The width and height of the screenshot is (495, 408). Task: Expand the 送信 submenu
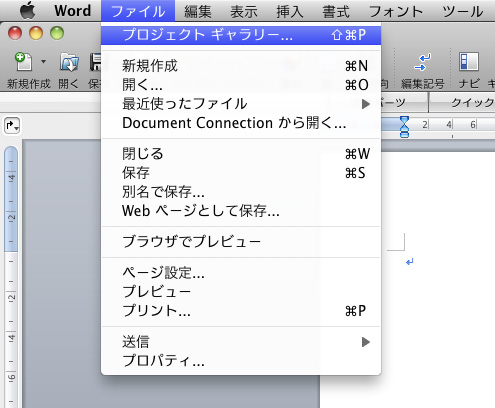click(241, 342)
